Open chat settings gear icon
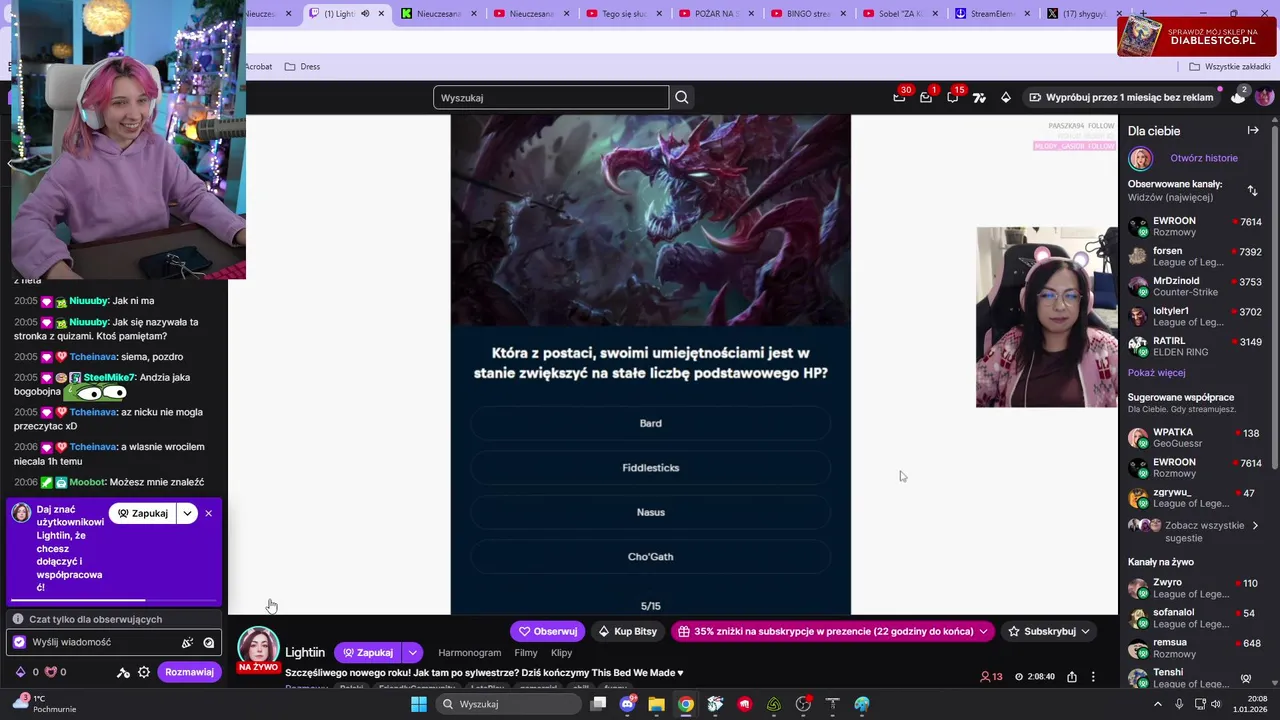Image resolution: width=1280 pixels, height=720 pixels. coord(144,672)
